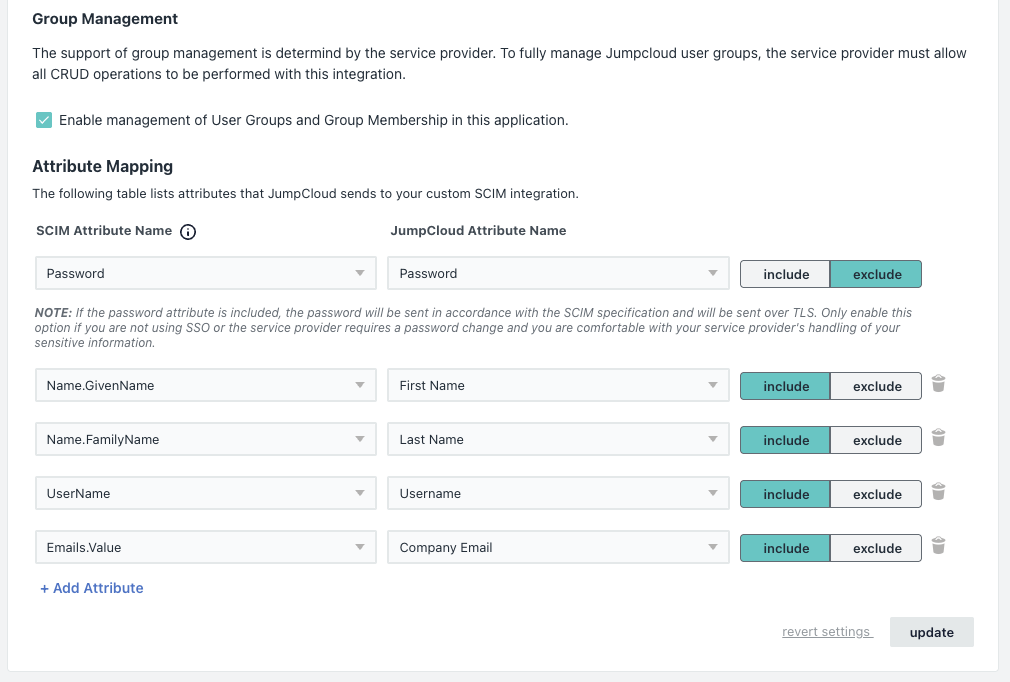Delete the Name.FamilyName attribute mapping
Screen dimensions: 1010x682
(x=938, y=438)
